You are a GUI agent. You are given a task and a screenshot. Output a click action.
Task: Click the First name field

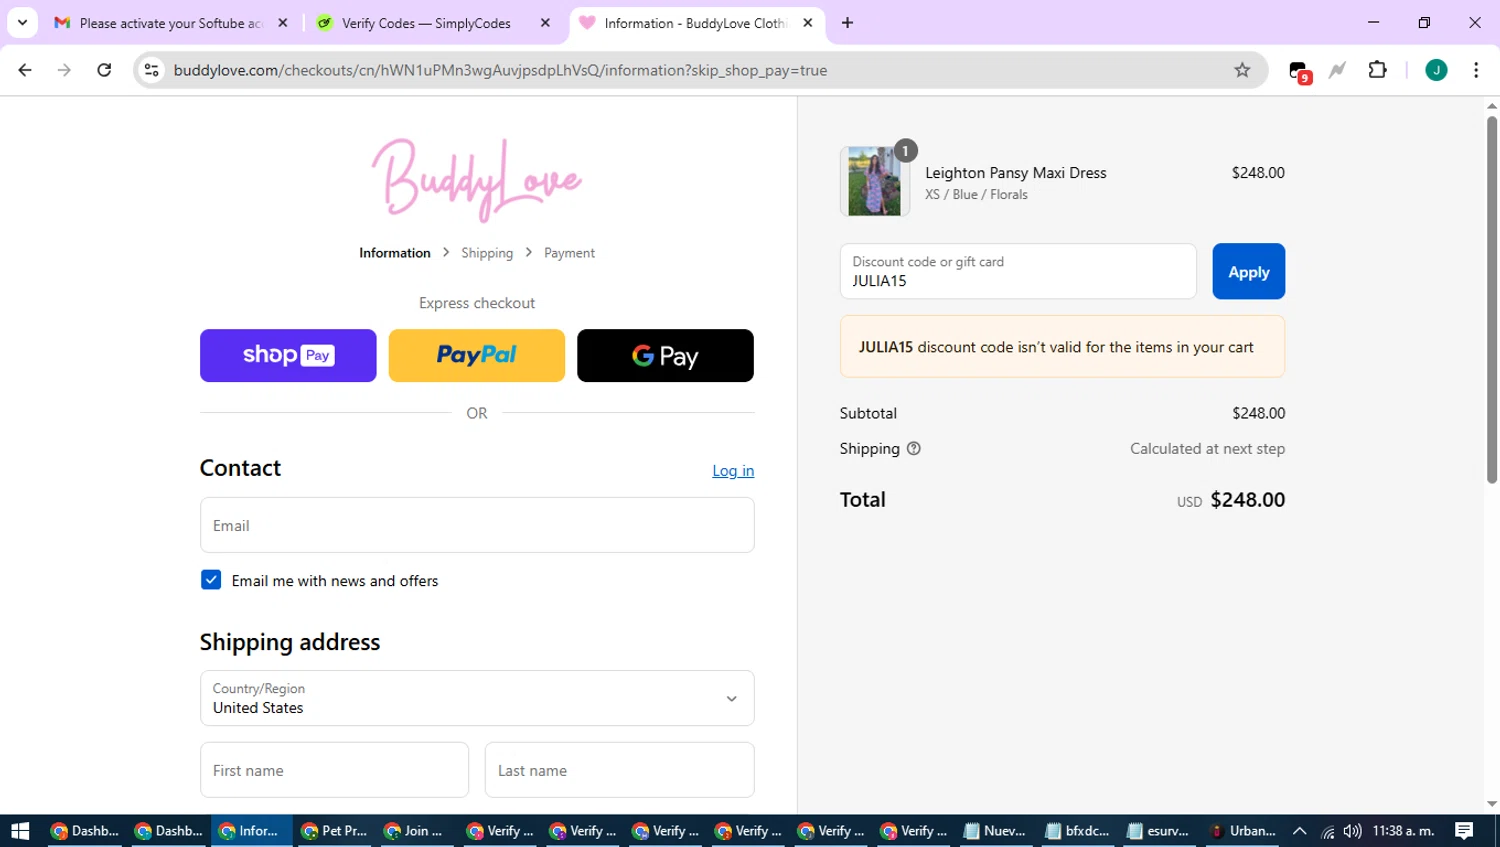334,770
